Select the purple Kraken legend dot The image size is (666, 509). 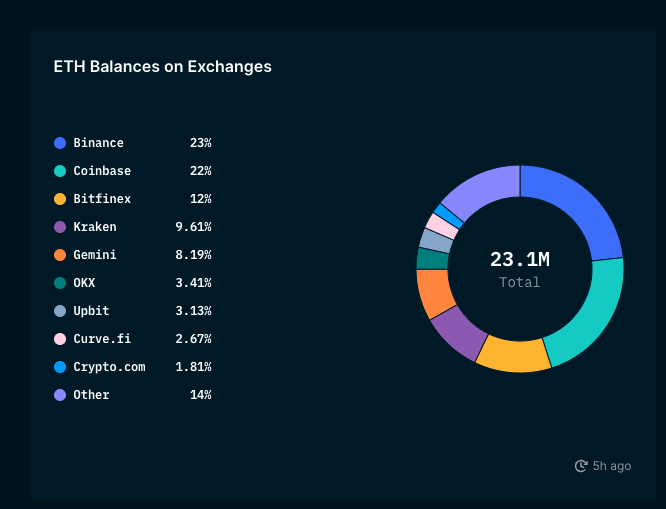coord(60,227)
